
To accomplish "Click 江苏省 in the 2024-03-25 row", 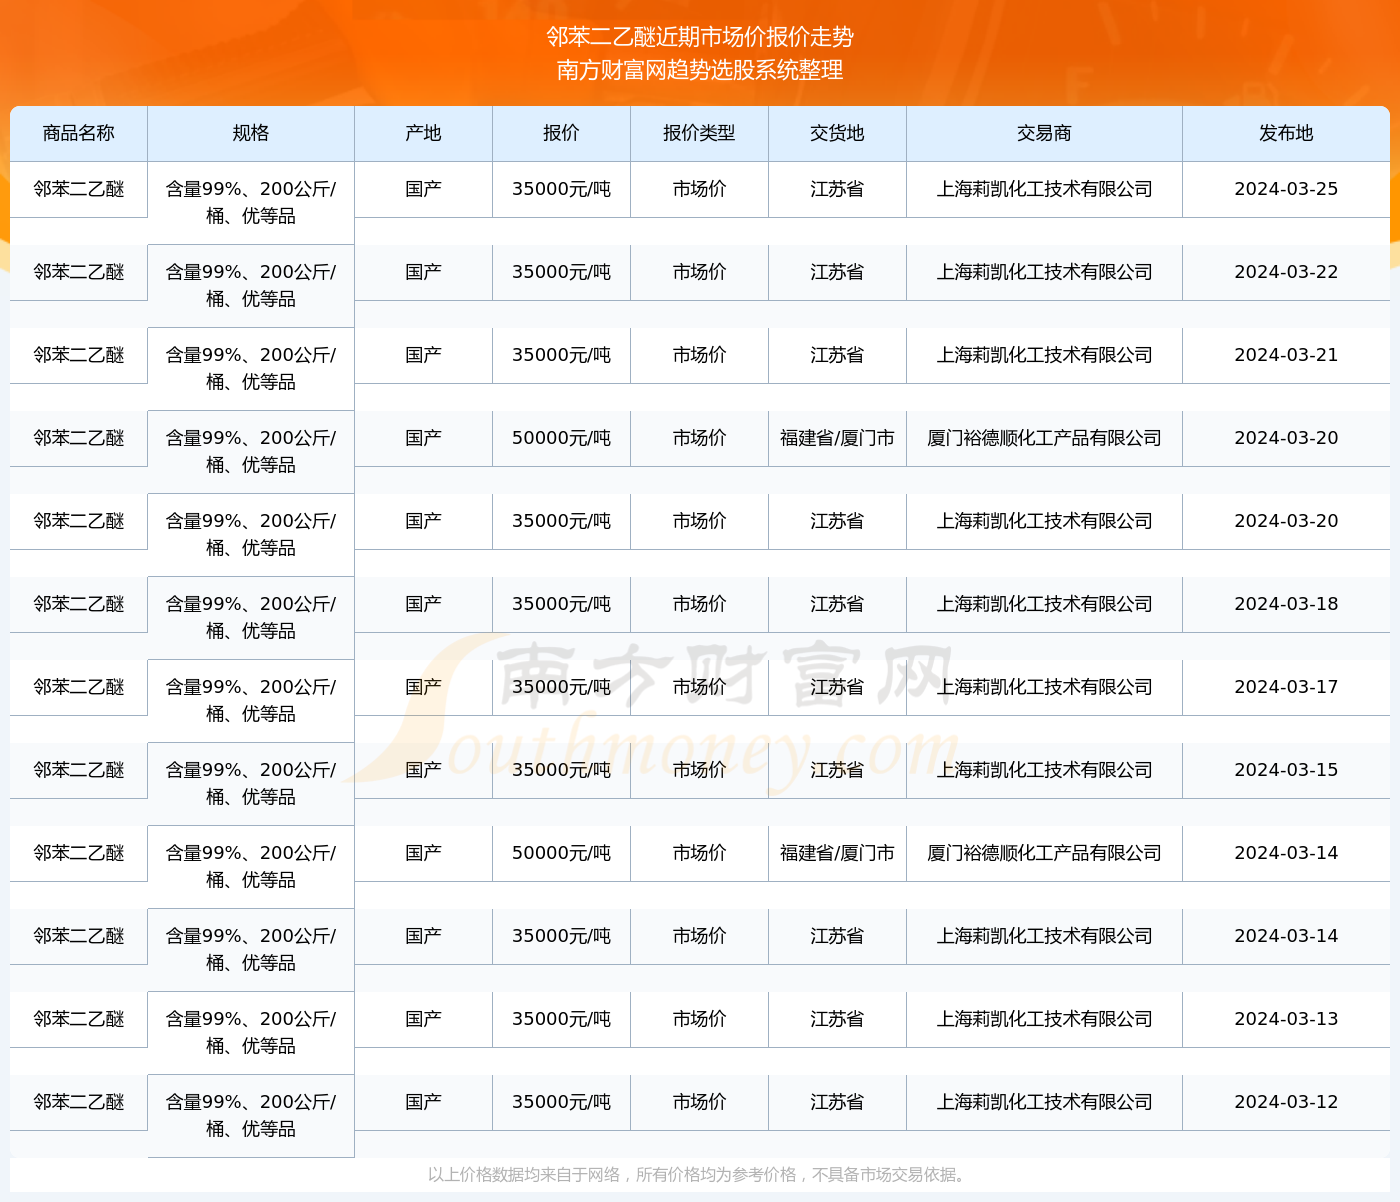I will (838, 189).
